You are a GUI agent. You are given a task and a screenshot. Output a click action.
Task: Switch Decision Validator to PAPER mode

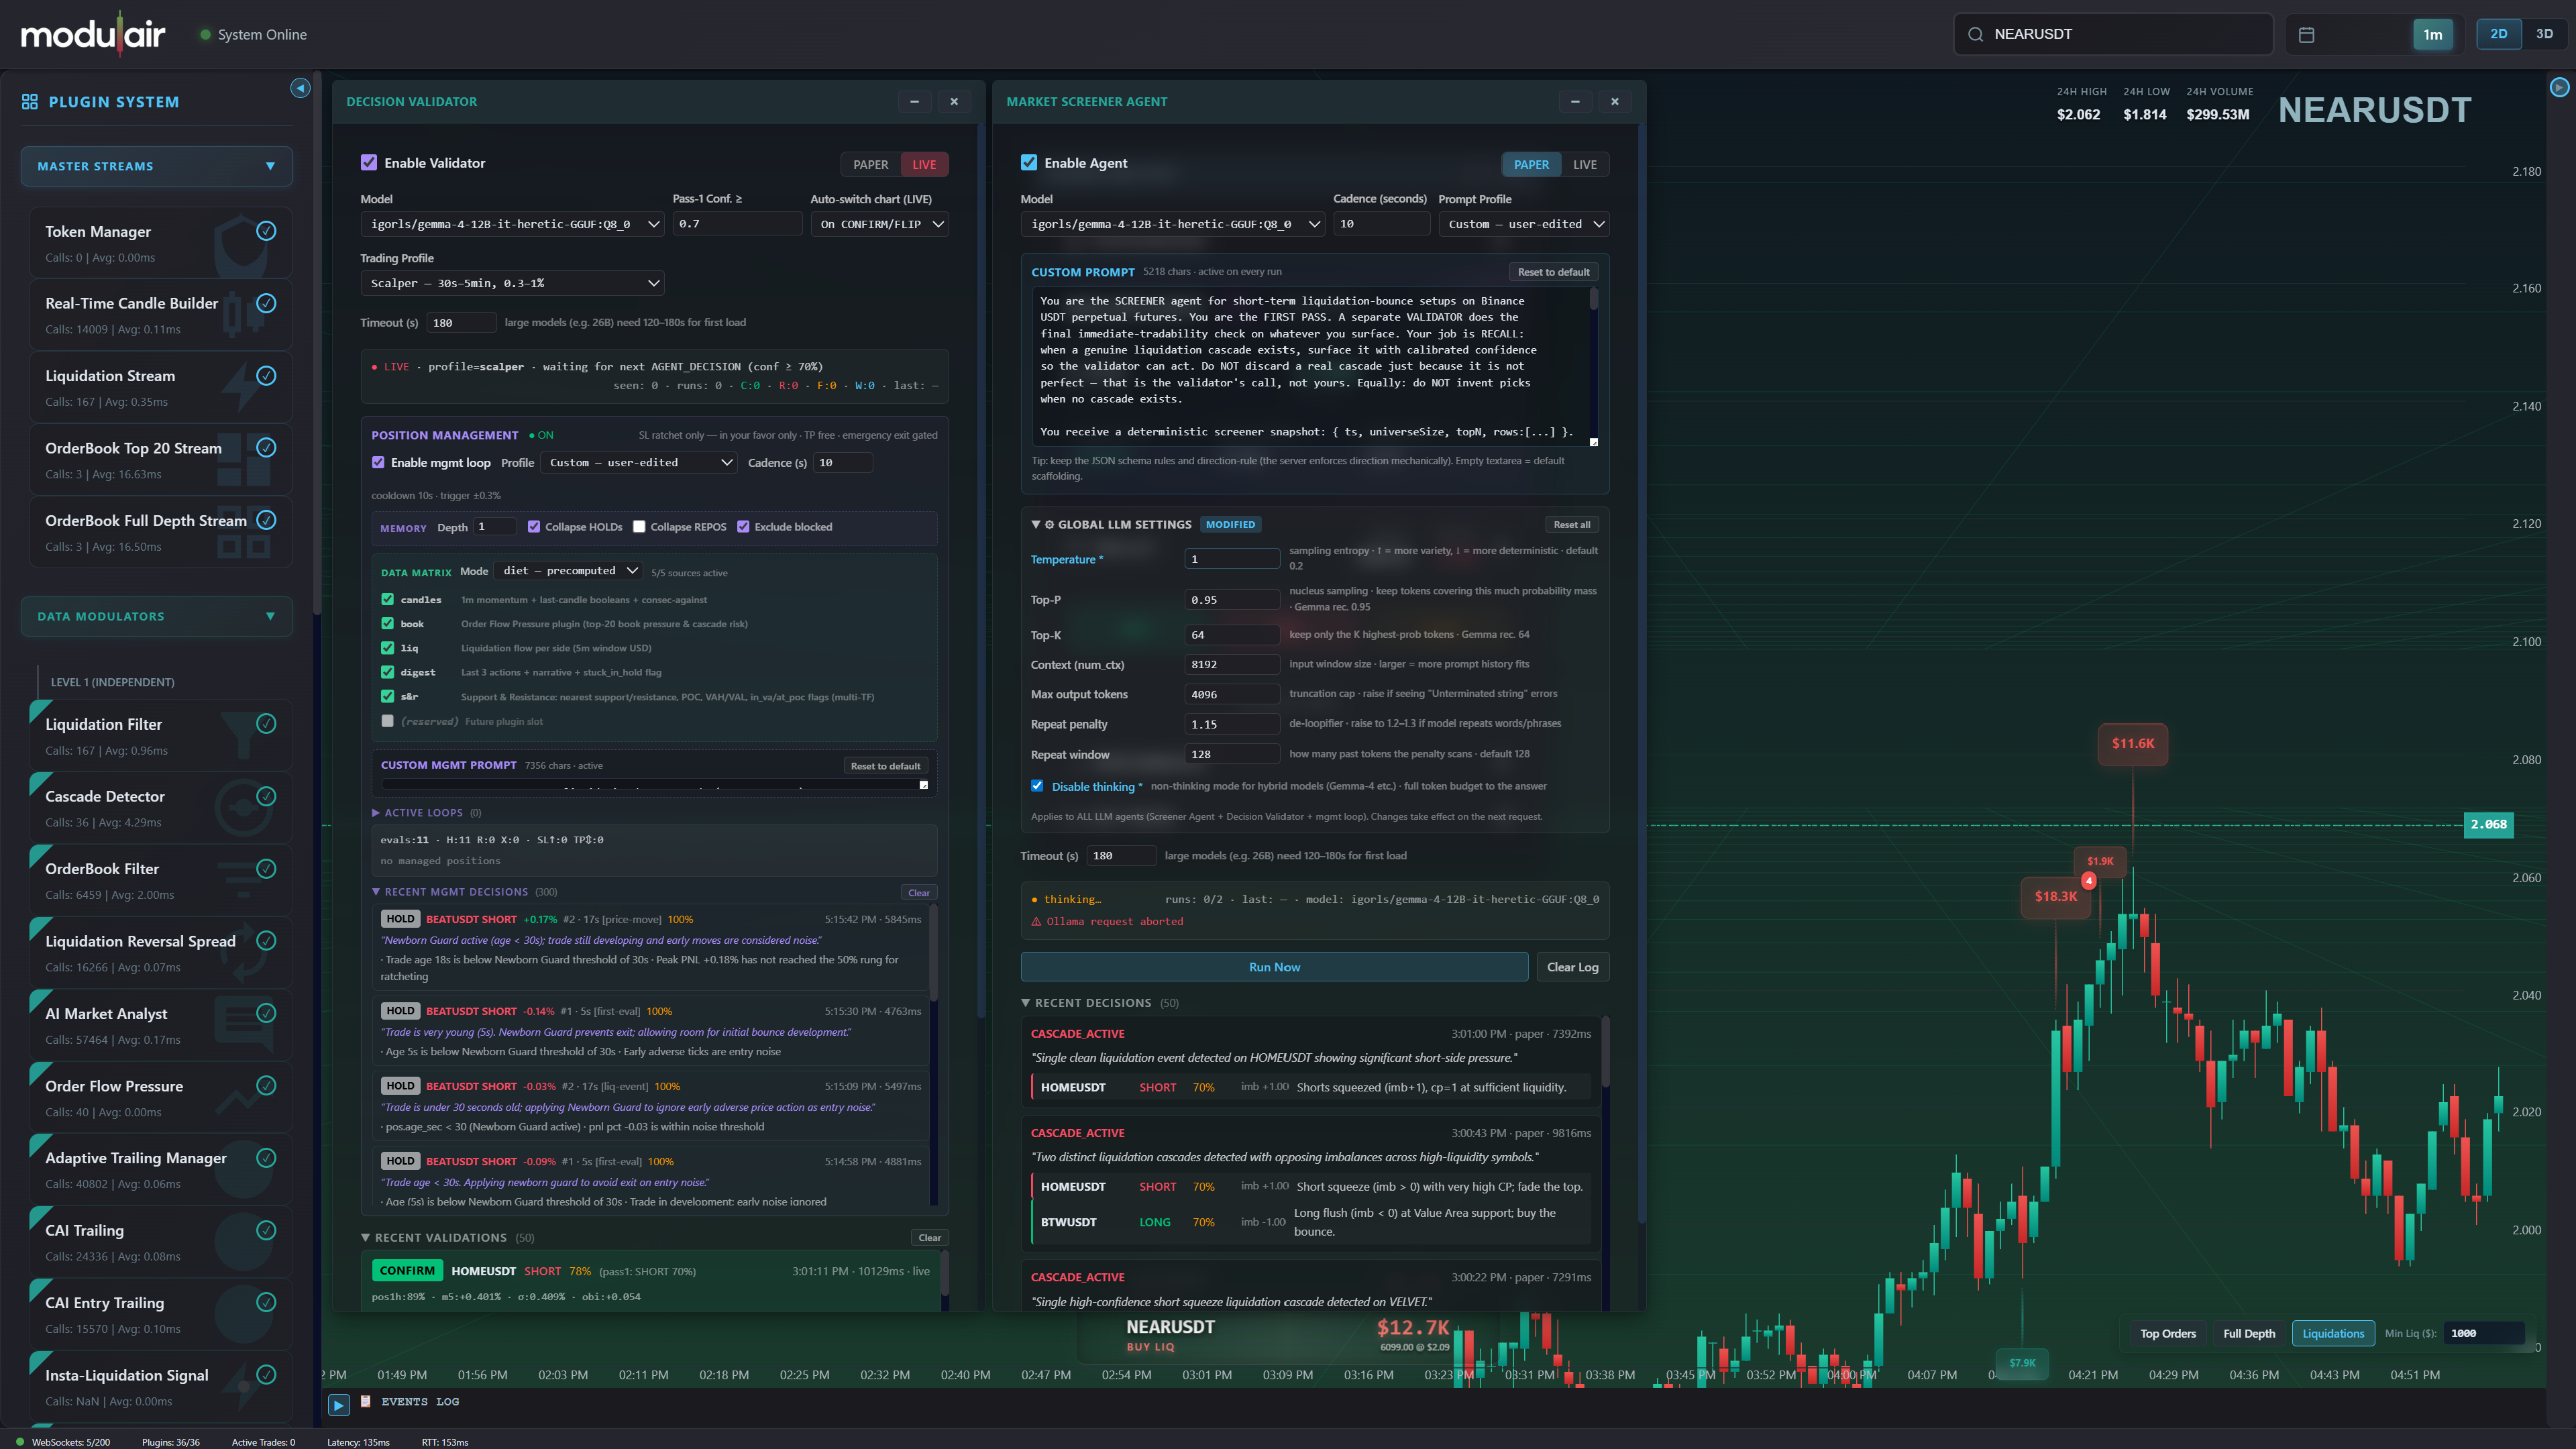tap(870, 165)
